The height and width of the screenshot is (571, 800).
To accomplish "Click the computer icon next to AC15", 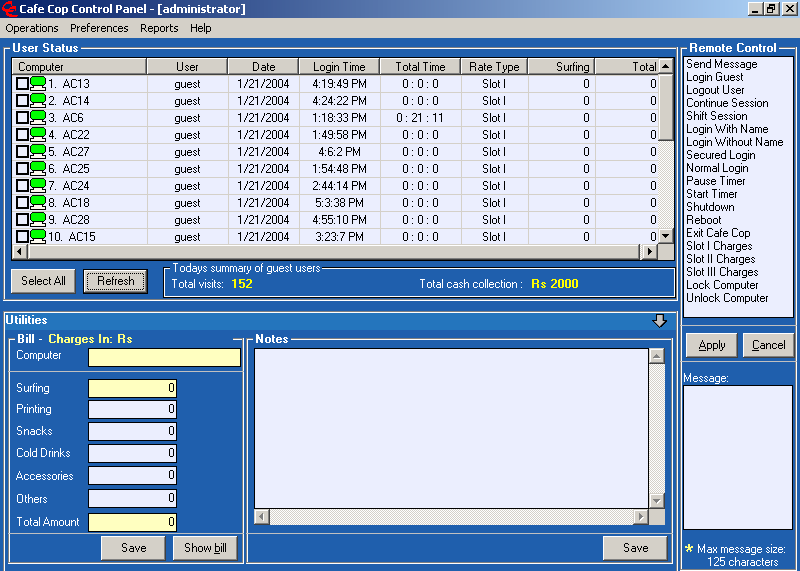I will (38, 236).
